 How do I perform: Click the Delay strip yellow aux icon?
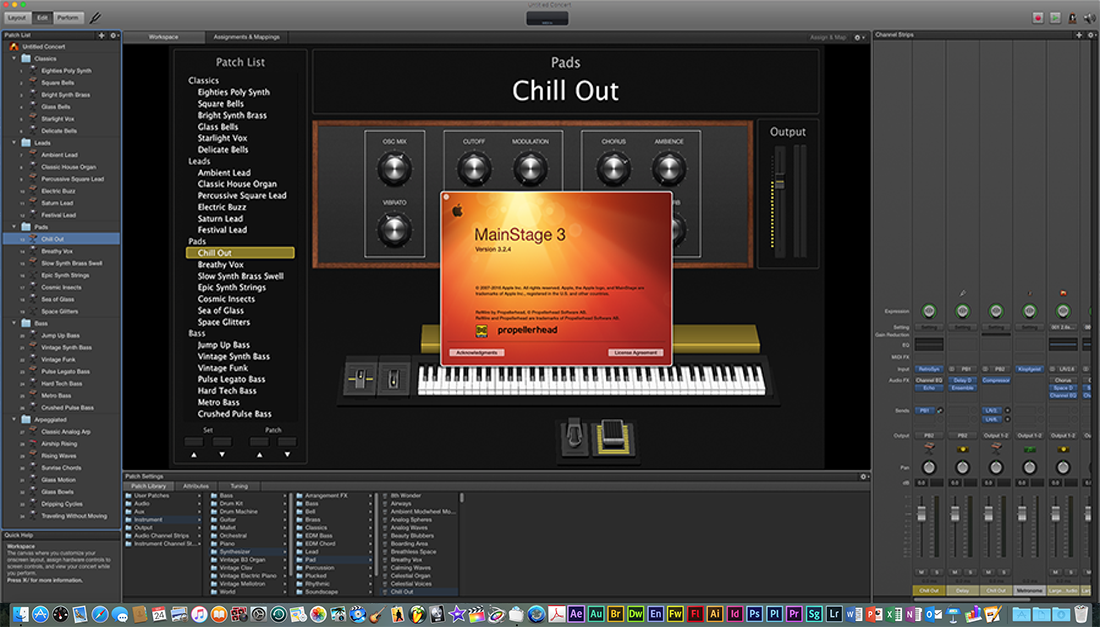[962, 448]
